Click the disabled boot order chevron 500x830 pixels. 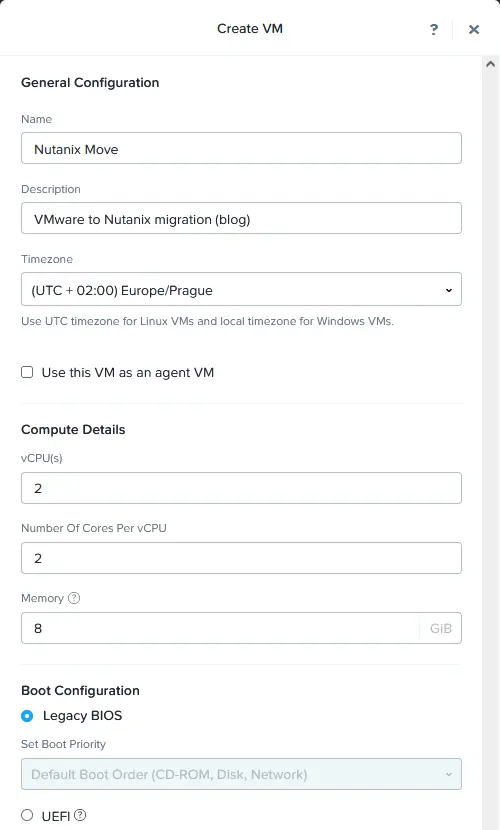[449, 774]
